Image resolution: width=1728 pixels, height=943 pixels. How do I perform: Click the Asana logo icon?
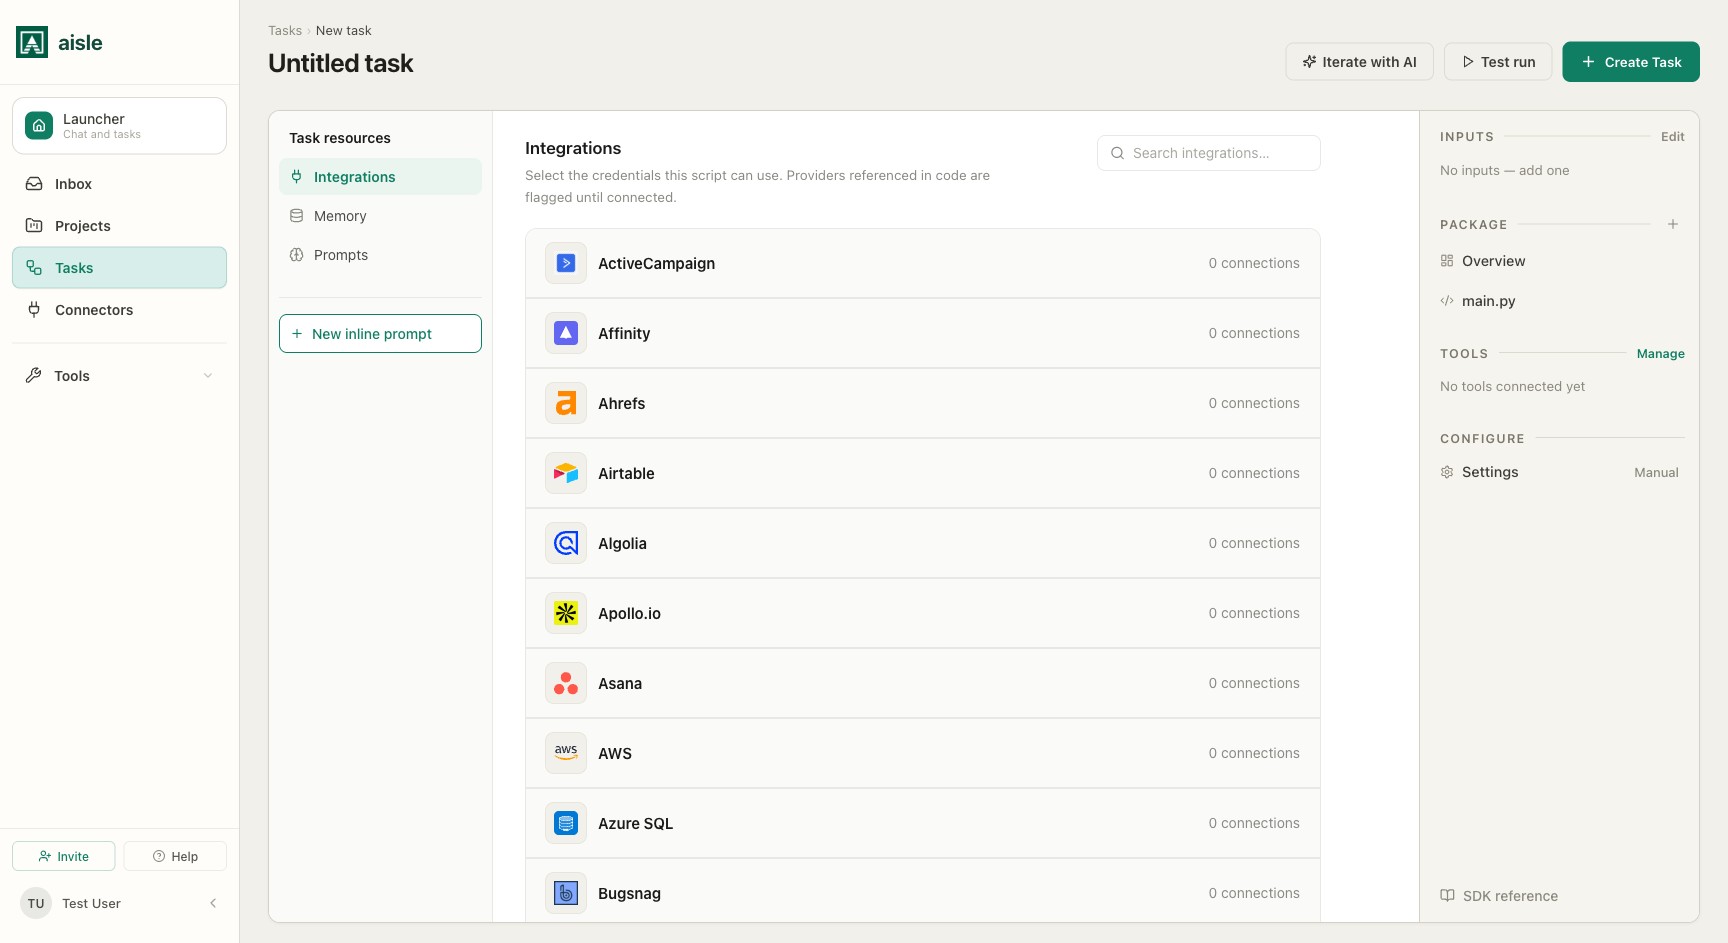[566, 683]
